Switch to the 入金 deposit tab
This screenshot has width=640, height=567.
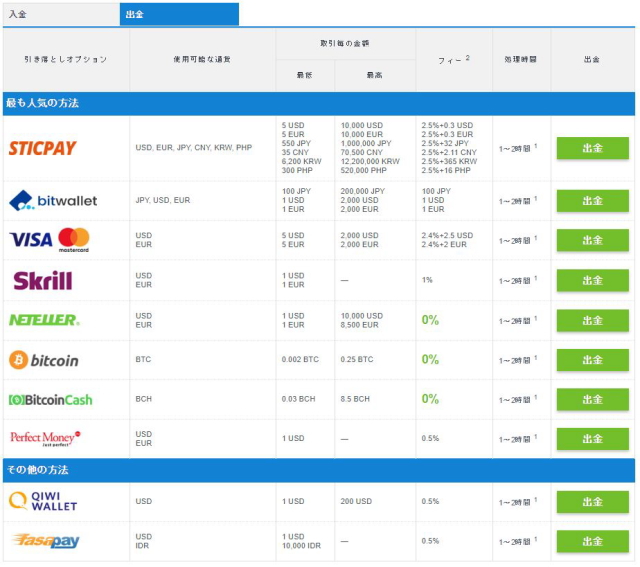click(61, 14)
